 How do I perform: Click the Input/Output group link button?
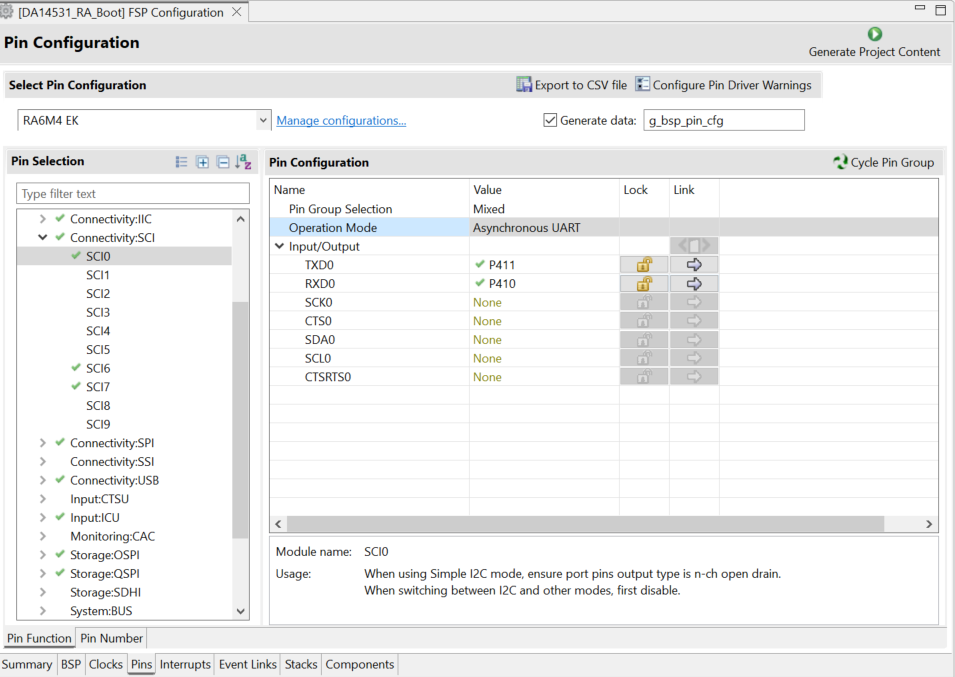(x=694, y=246)
